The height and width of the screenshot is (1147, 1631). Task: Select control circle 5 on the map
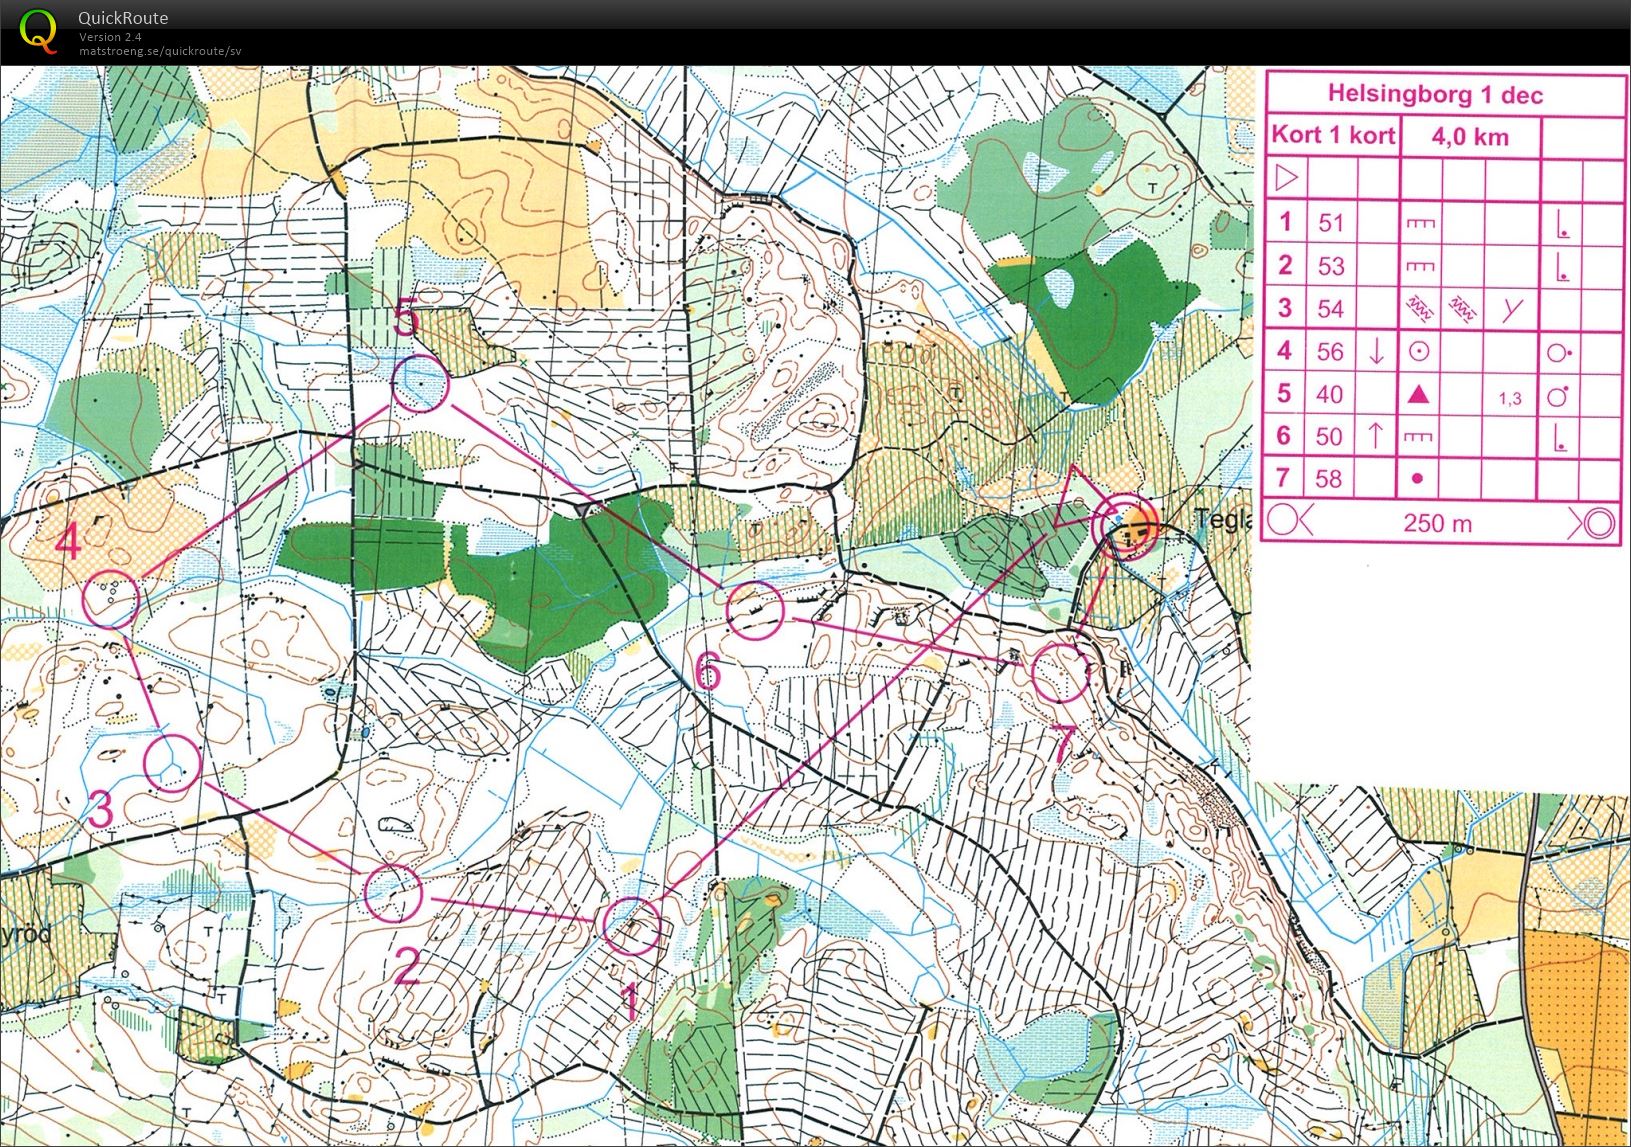click(420, 383)
